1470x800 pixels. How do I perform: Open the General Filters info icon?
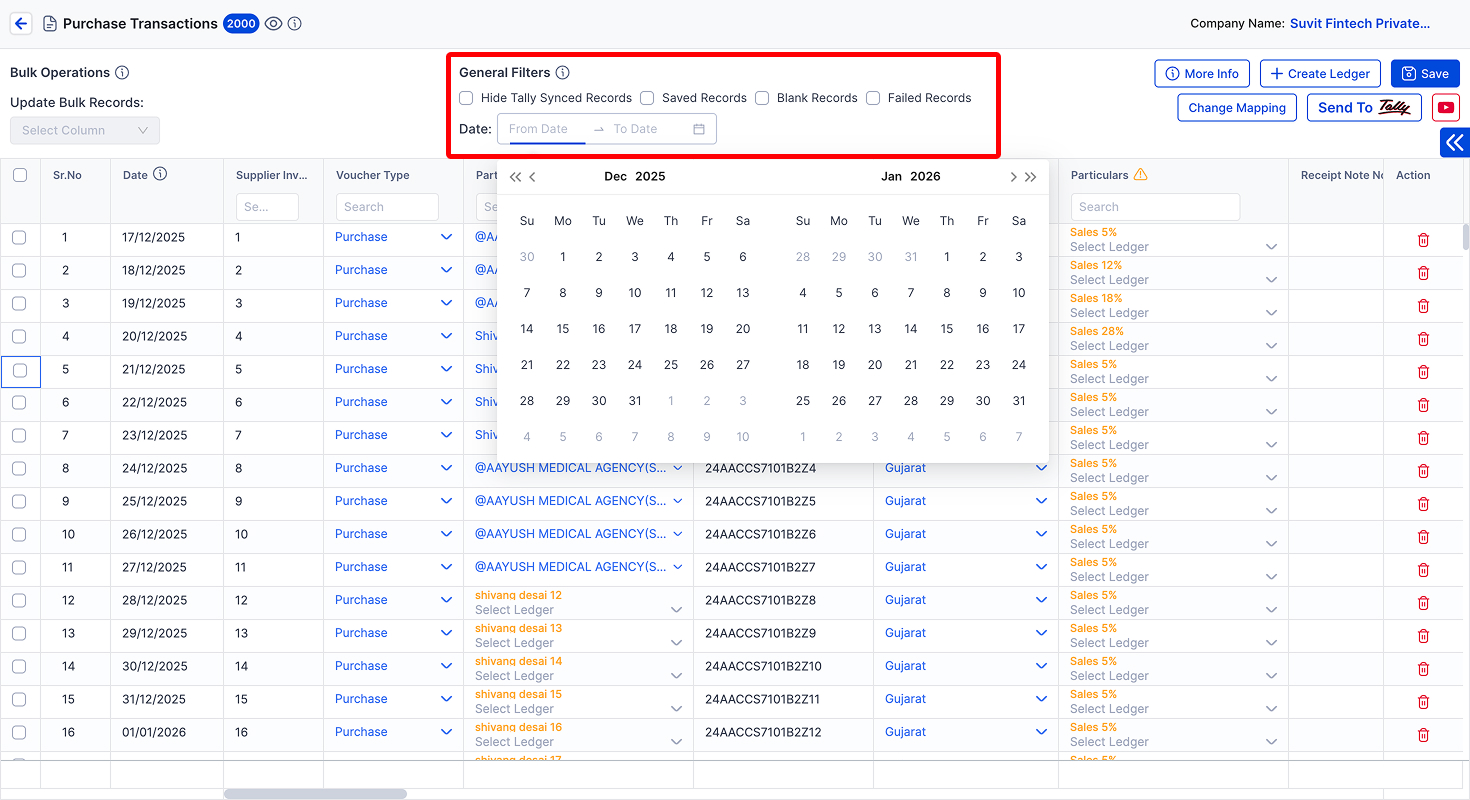point(562,72)
